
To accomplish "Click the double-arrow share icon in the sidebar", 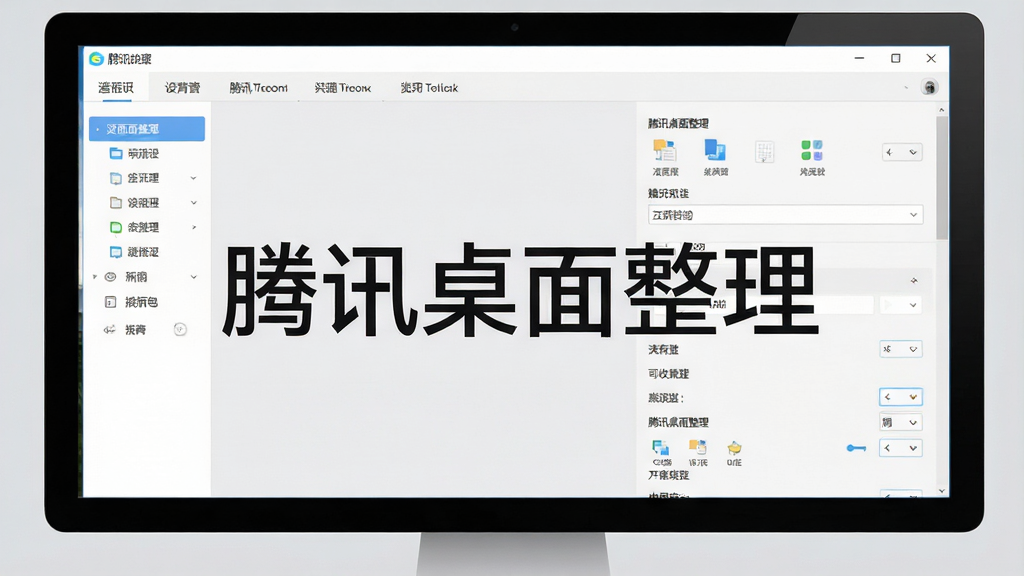I will click(110, 329).
